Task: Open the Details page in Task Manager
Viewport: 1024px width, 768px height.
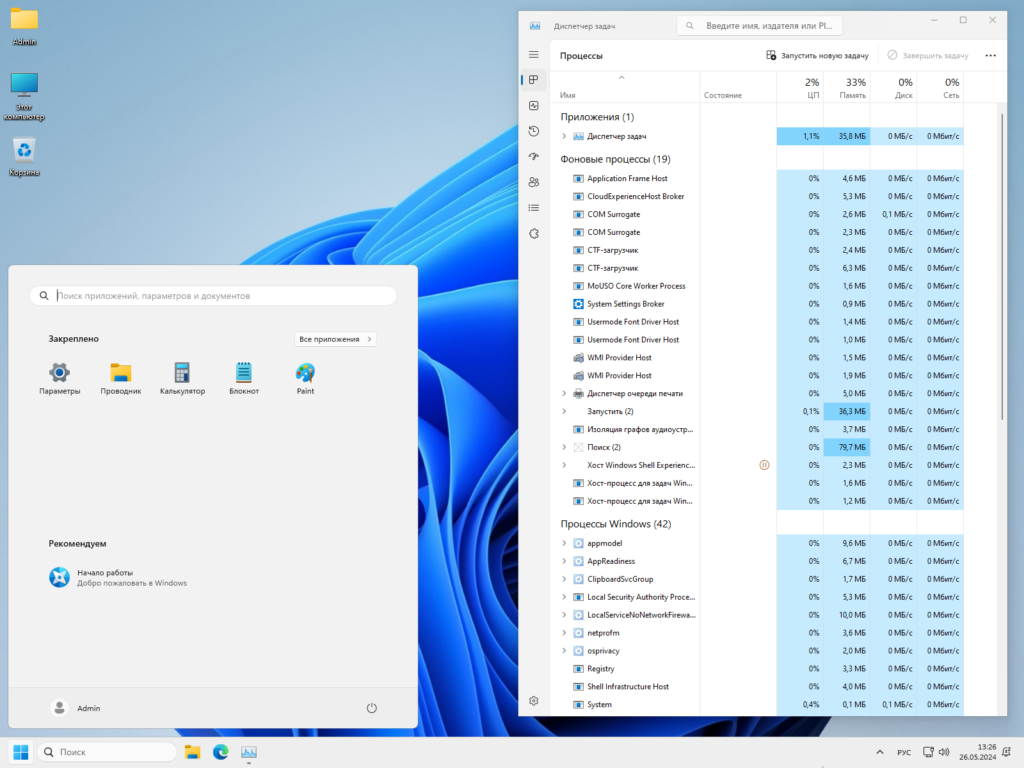Action: click(534, 208)
